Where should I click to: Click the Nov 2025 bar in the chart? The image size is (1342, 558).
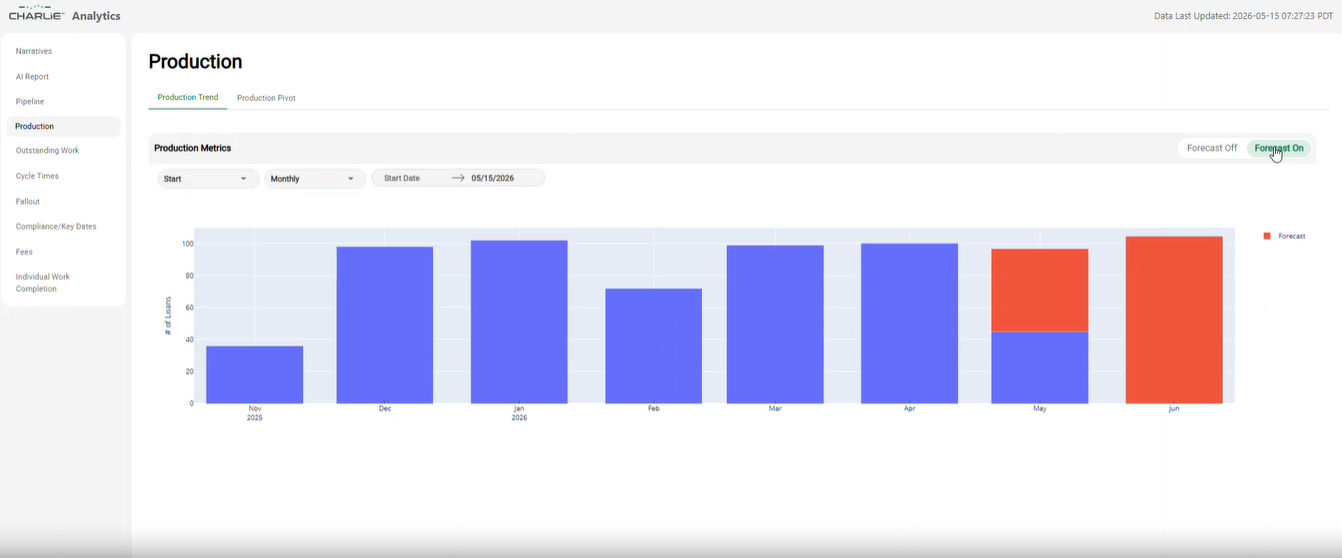(255, 375)
